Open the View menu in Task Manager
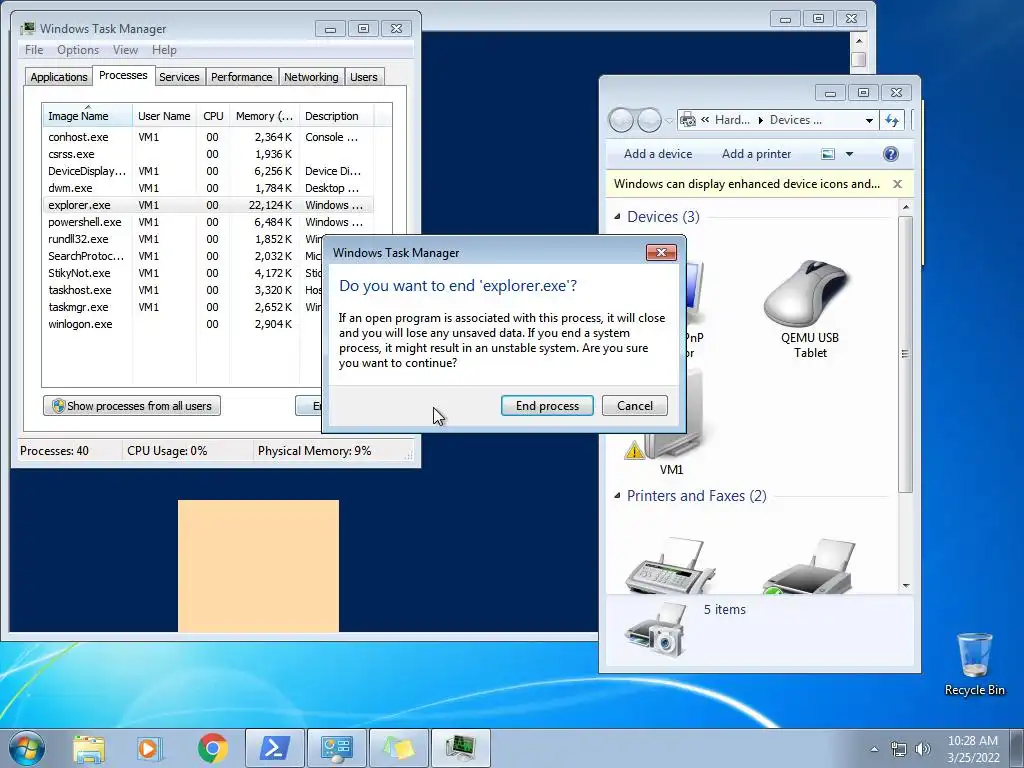Viewport: 1024px width, 768px height. pyautogui.click(x=125, y=50)
